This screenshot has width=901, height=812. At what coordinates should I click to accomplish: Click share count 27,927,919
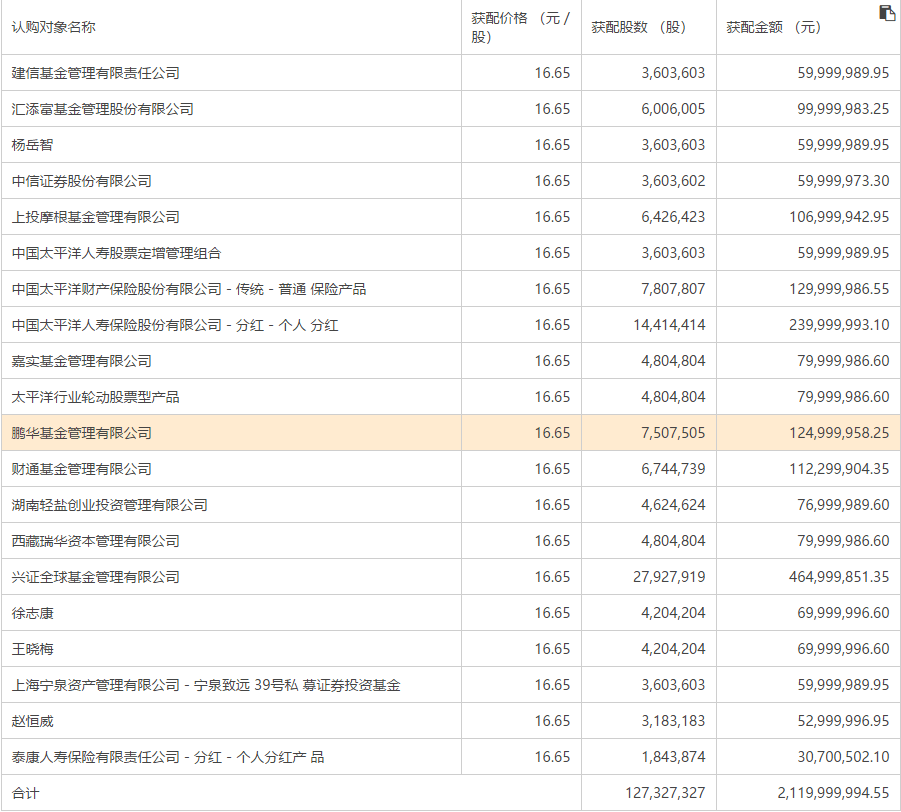click(x=669, y=577)
